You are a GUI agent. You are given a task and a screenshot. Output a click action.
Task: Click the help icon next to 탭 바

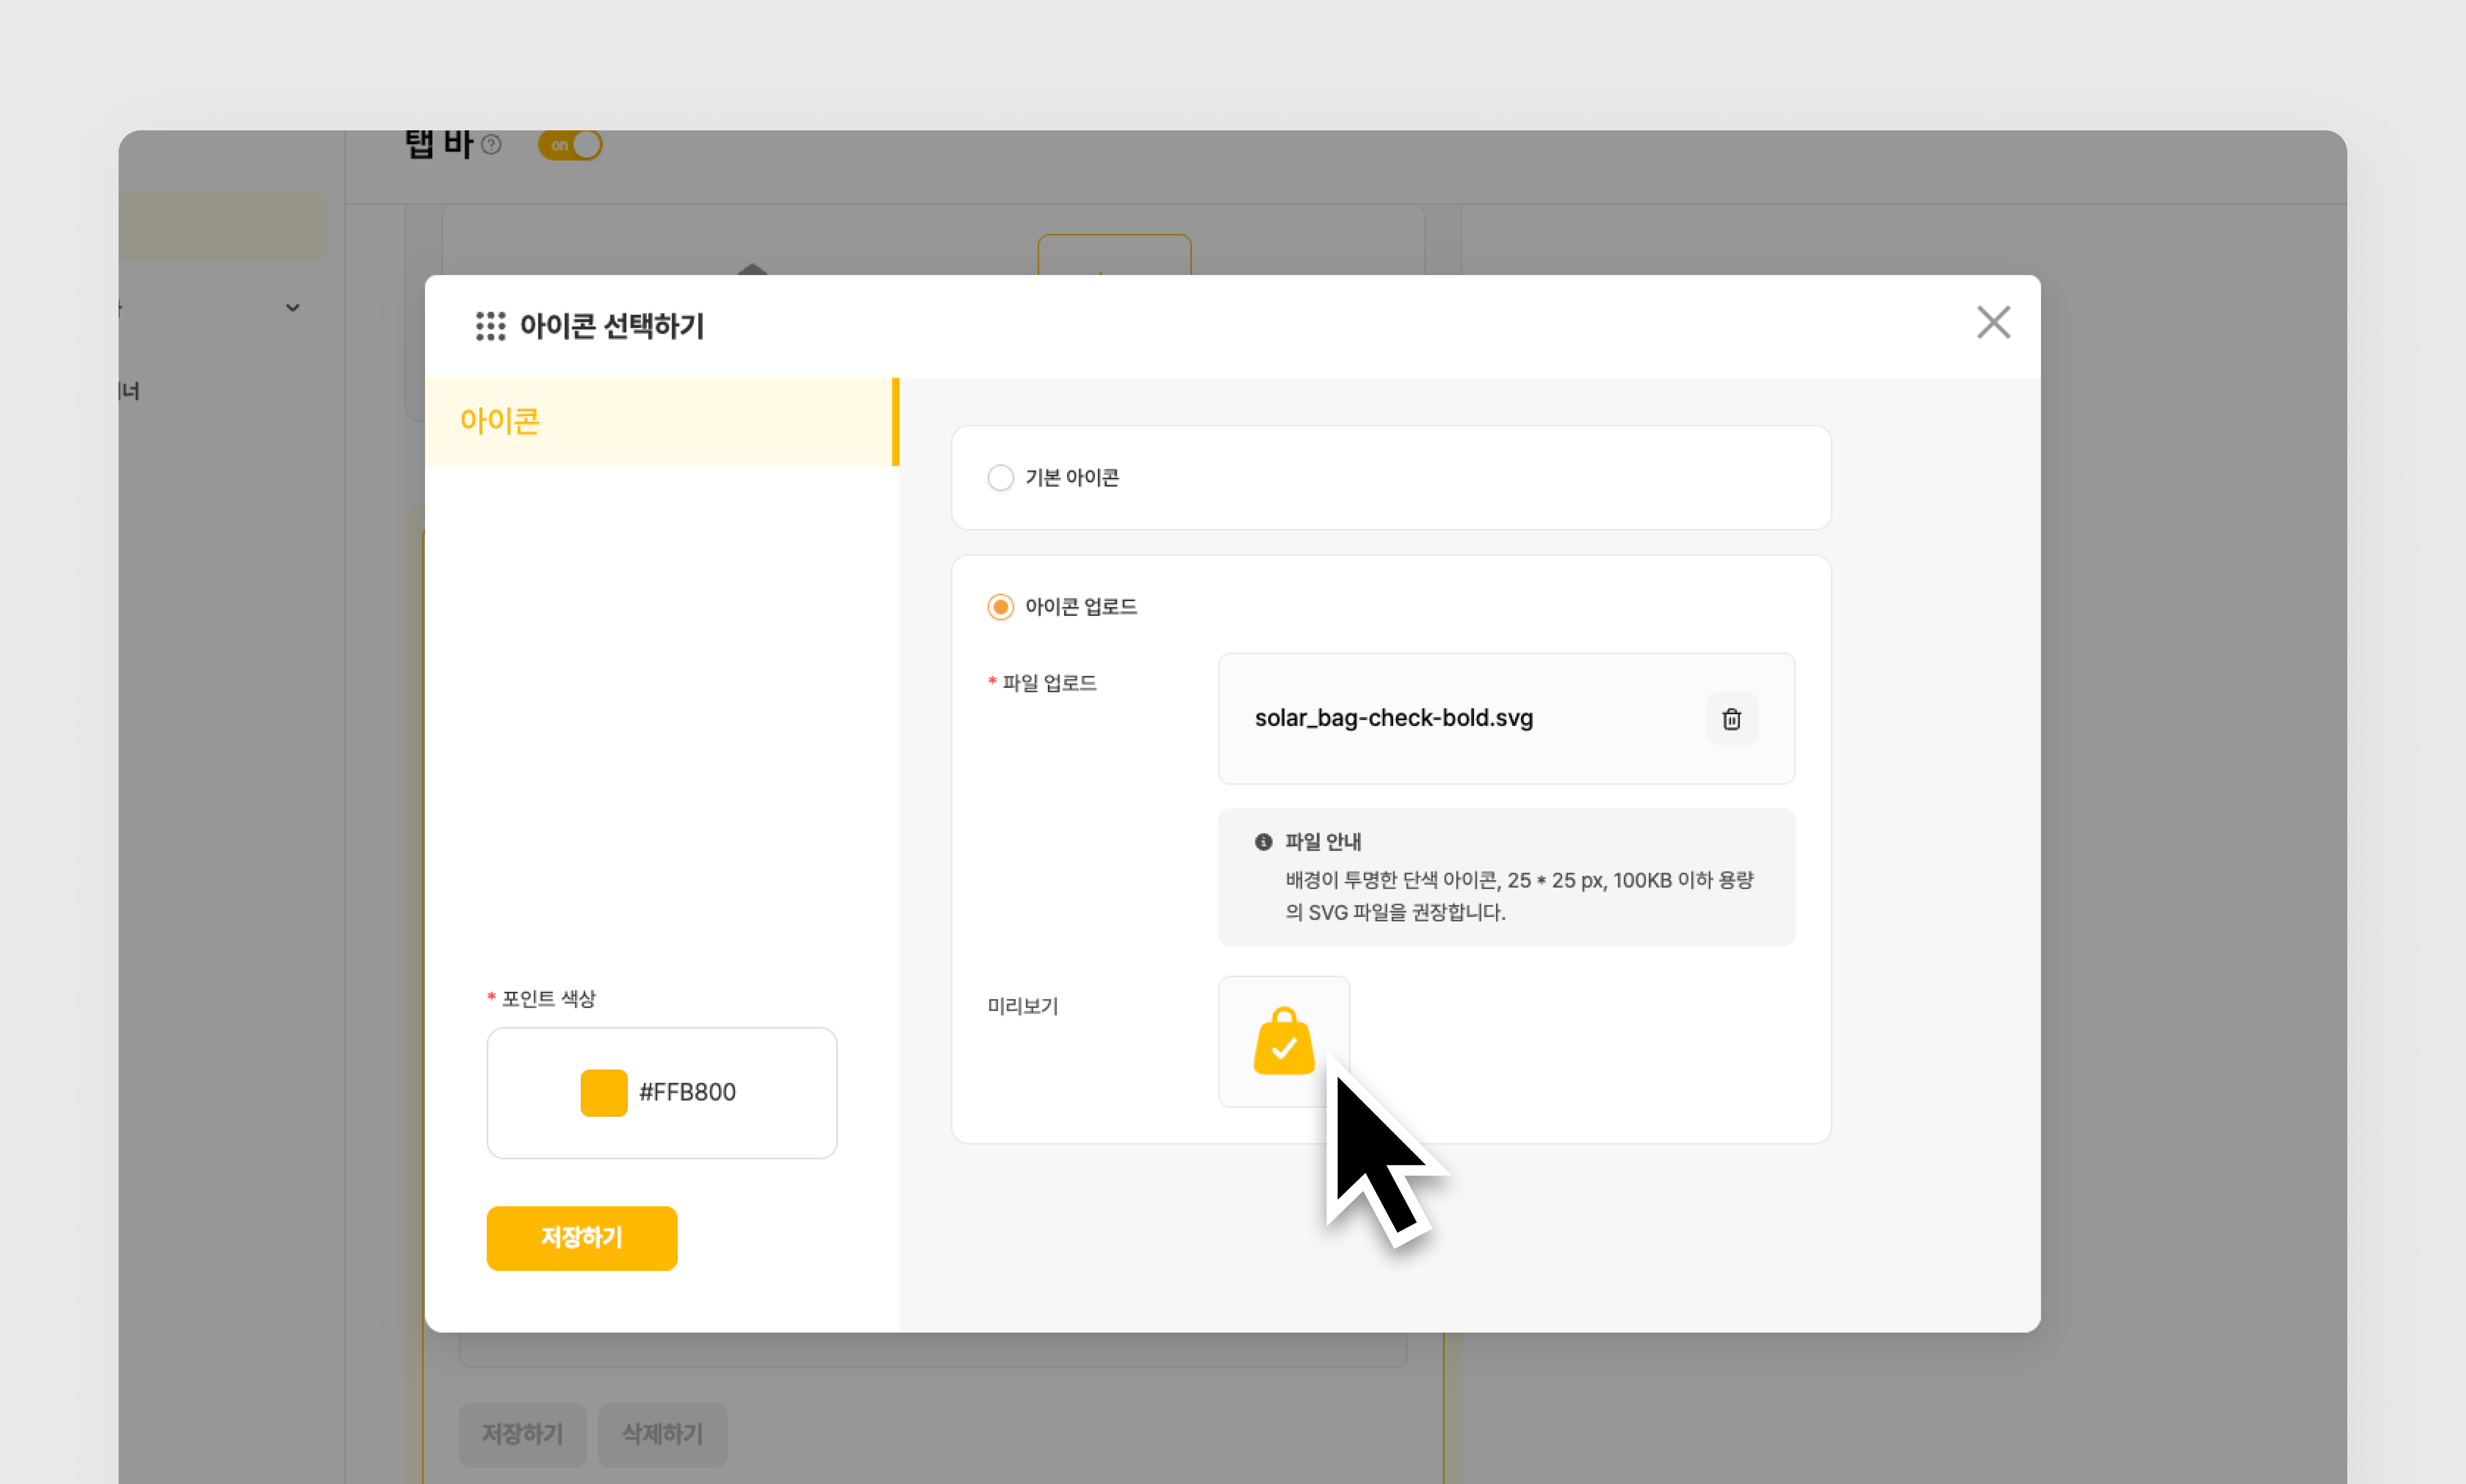[x=491, y=145]
